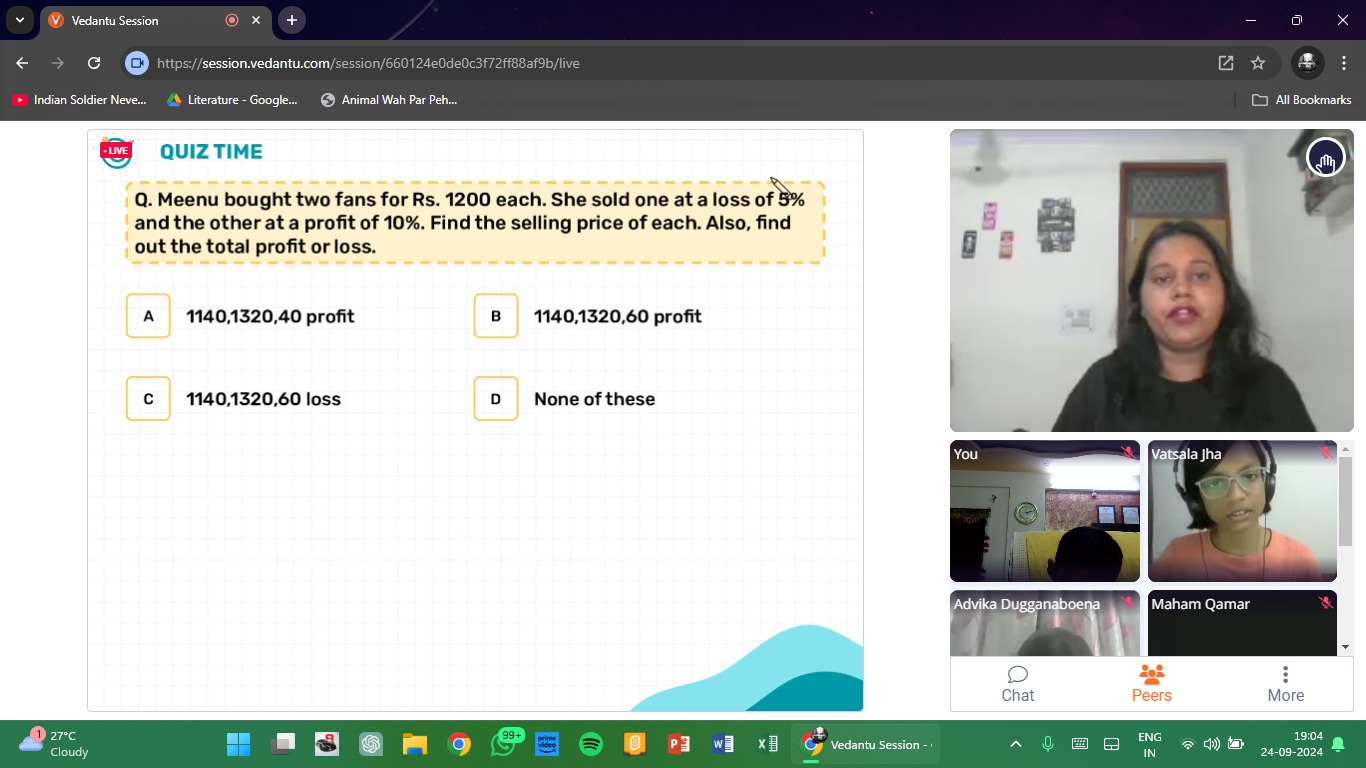Choose option D None of these
This screenshot has height=768, width=1366.
pos(496,399)
